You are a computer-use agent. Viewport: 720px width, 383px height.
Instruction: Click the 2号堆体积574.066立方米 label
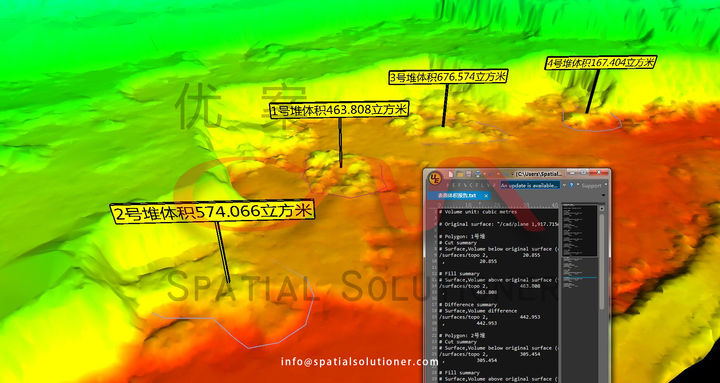[212, 212]
